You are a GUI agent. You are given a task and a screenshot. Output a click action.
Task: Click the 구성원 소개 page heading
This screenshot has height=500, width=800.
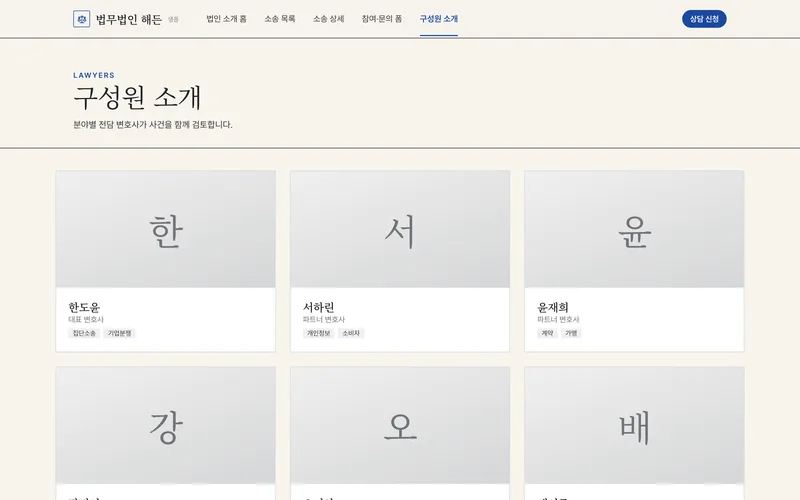(137, 98)
